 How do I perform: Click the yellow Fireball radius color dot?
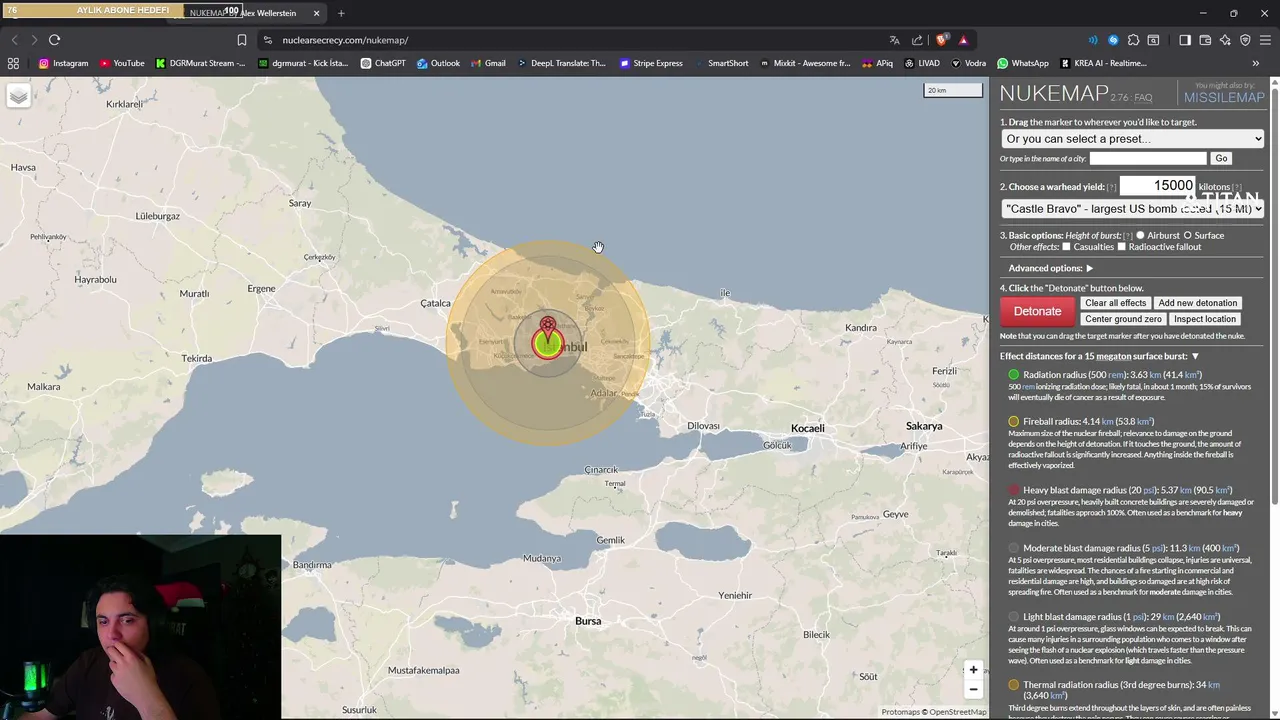(x=1013, y=422)
